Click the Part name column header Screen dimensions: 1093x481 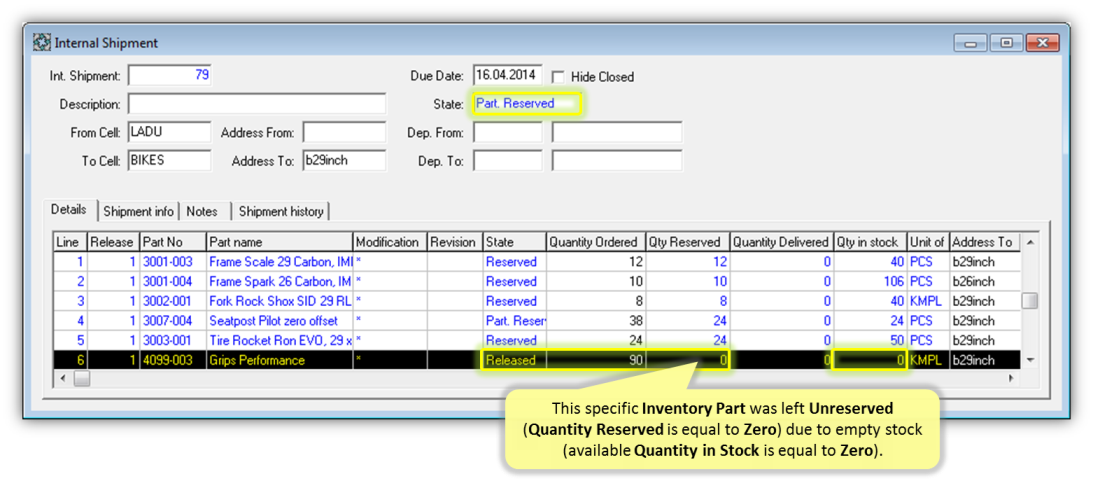pyautogui.click(x=279, y=242)
